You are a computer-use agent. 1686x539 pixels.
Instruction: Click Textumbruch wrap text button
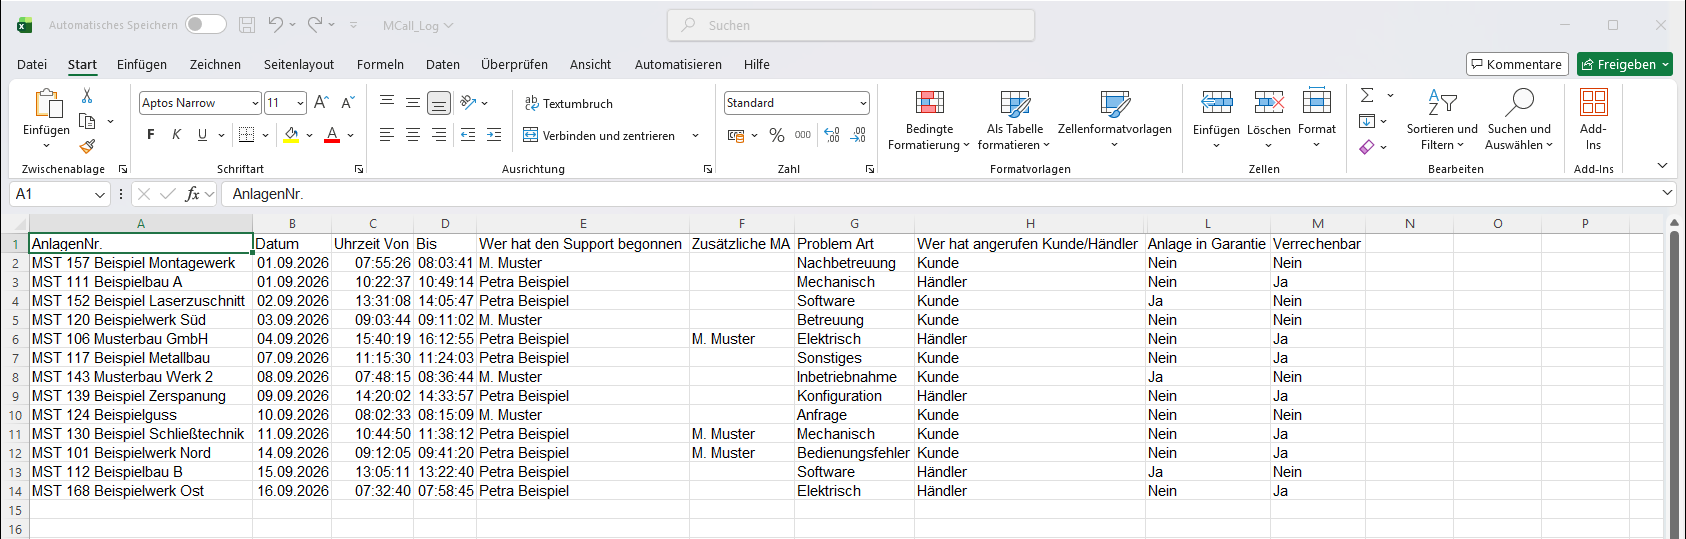click(x=569, y=104)
